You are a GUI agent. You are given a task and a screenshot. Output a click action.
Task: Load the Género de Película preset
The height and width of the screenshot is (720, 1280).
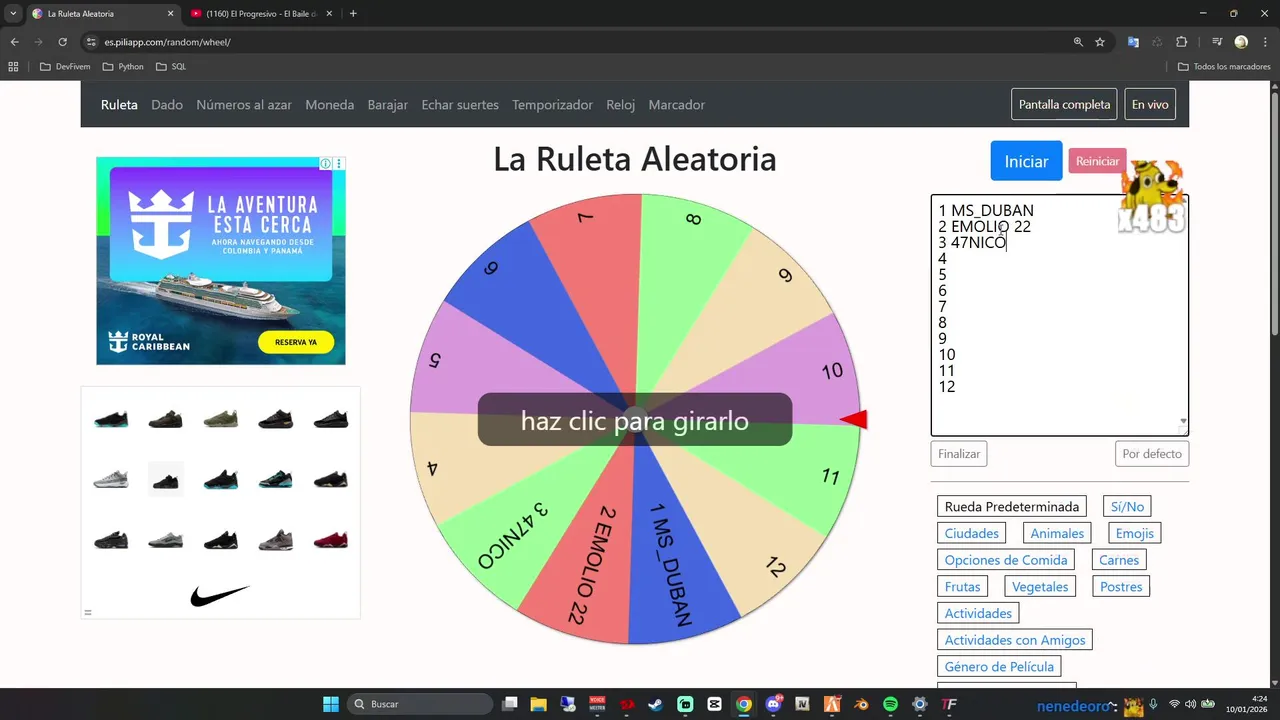pos(999,667)
